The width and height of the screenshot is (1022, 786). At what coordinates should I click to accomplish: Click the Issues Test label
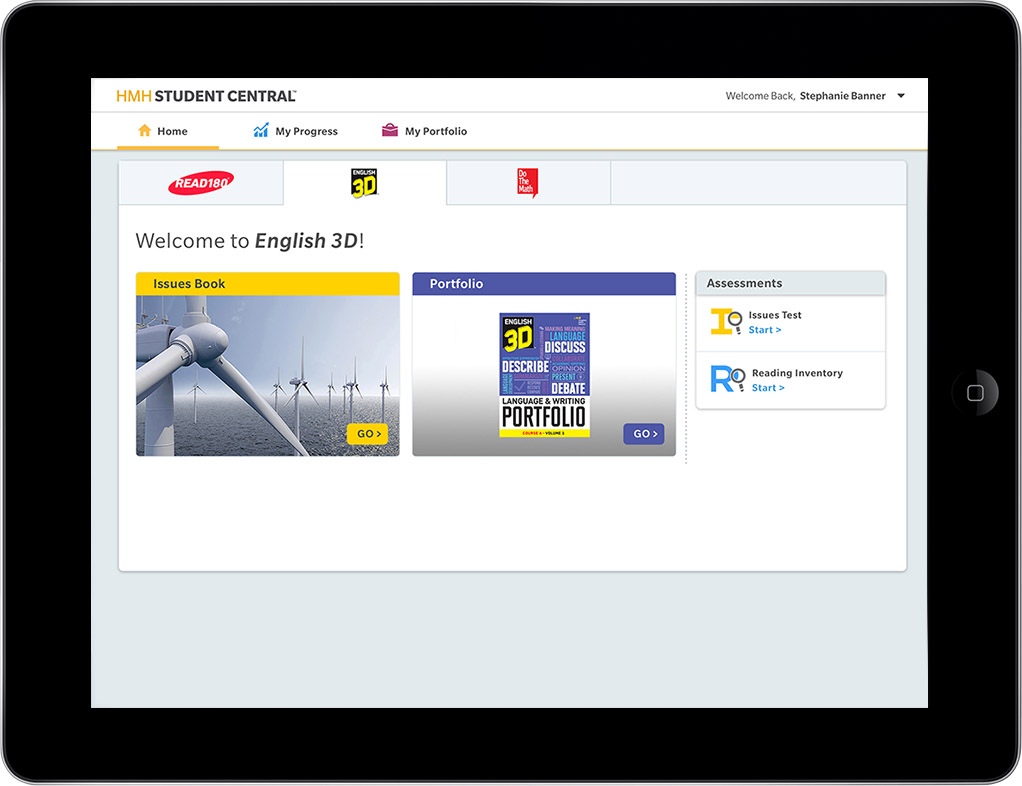tap(775, 315)
